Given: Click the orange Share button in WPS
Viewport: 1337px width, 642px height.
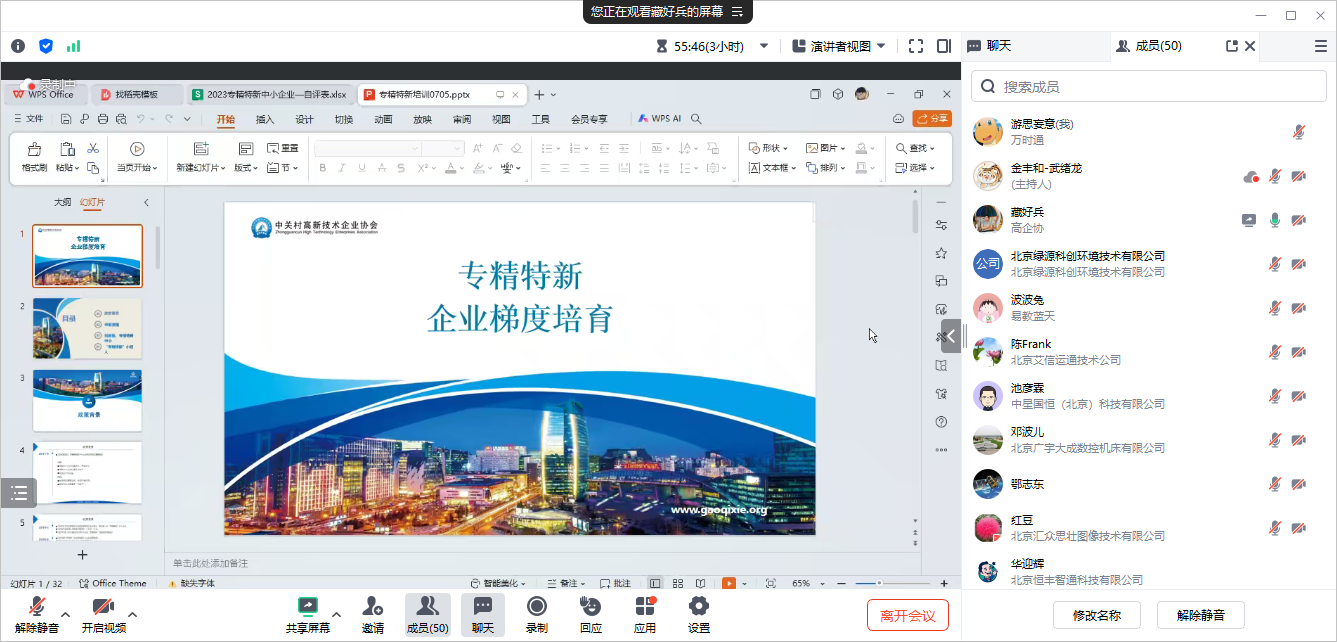Looking at the screenshot, I should pos(932,119).
